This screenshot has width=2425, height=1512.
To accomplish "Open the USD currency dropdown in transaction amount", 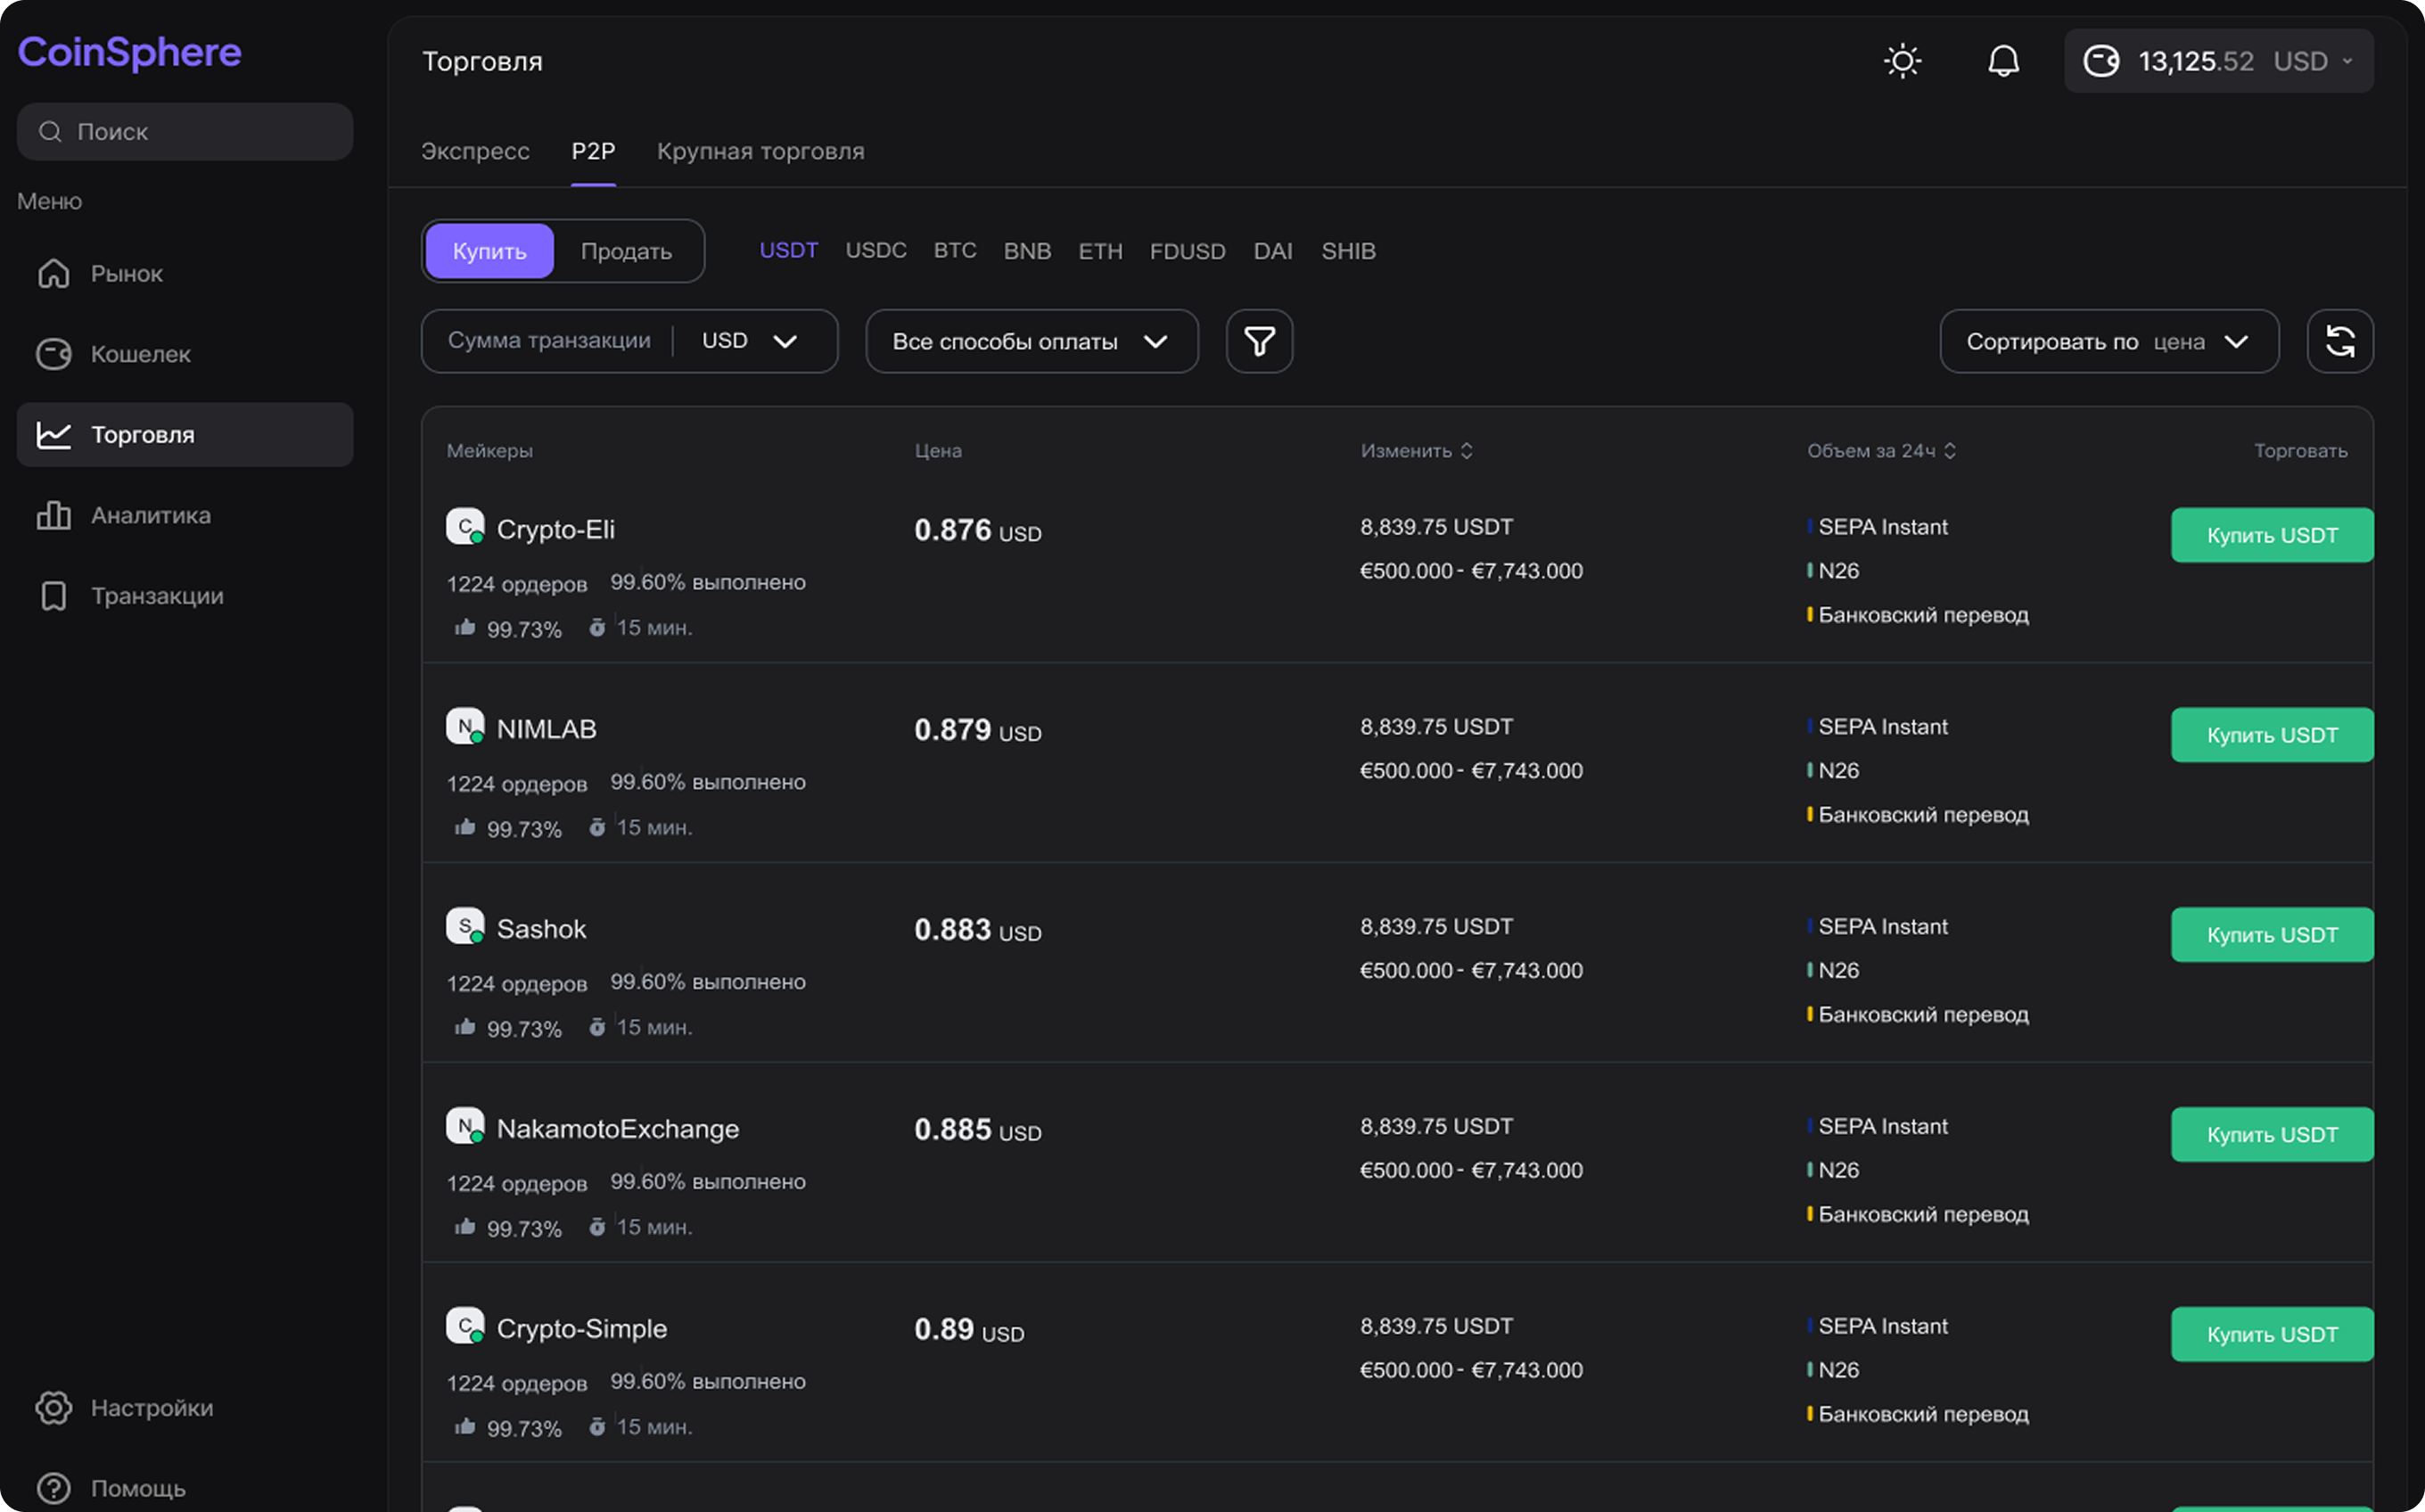I will tap(749, 341).
